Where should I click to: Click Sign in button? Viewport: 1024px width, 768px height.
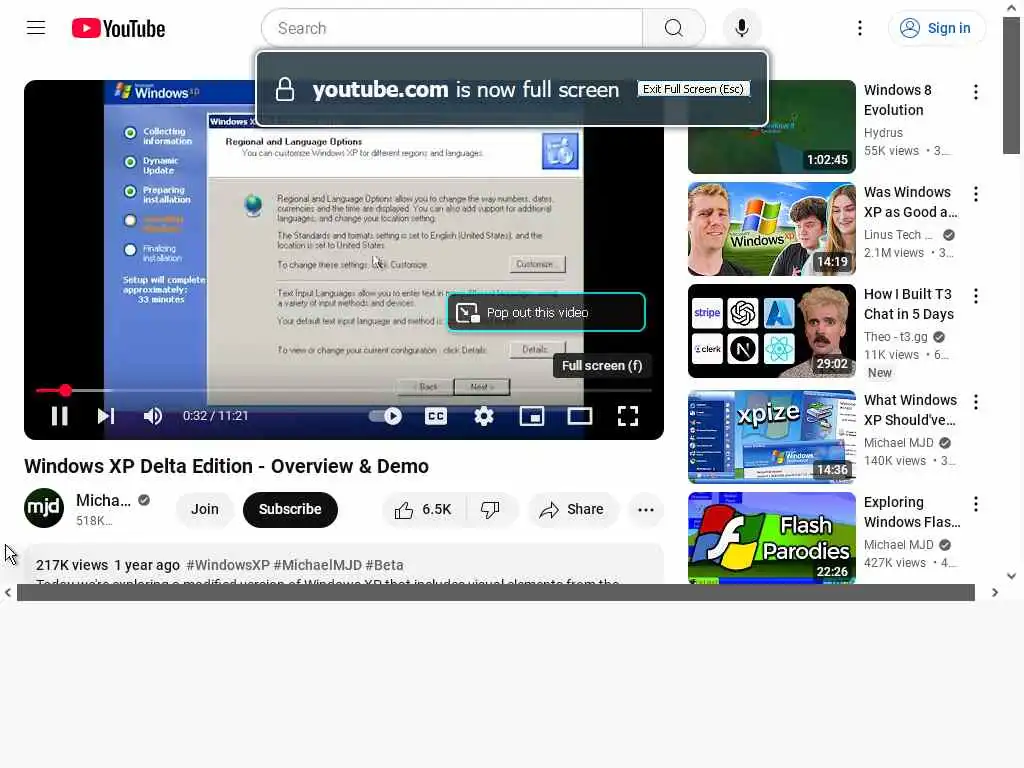pos(936,28)
